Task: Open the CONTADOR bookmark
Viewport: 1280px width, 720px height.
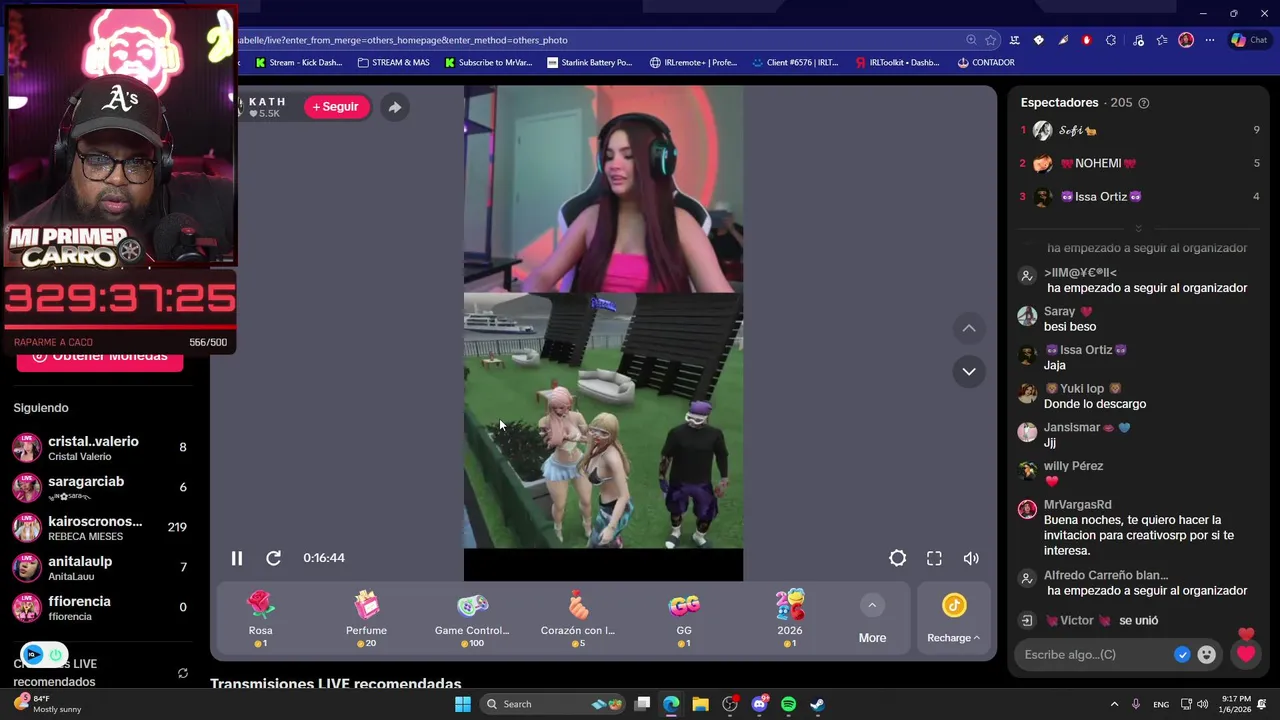Action: coord(986,62)
